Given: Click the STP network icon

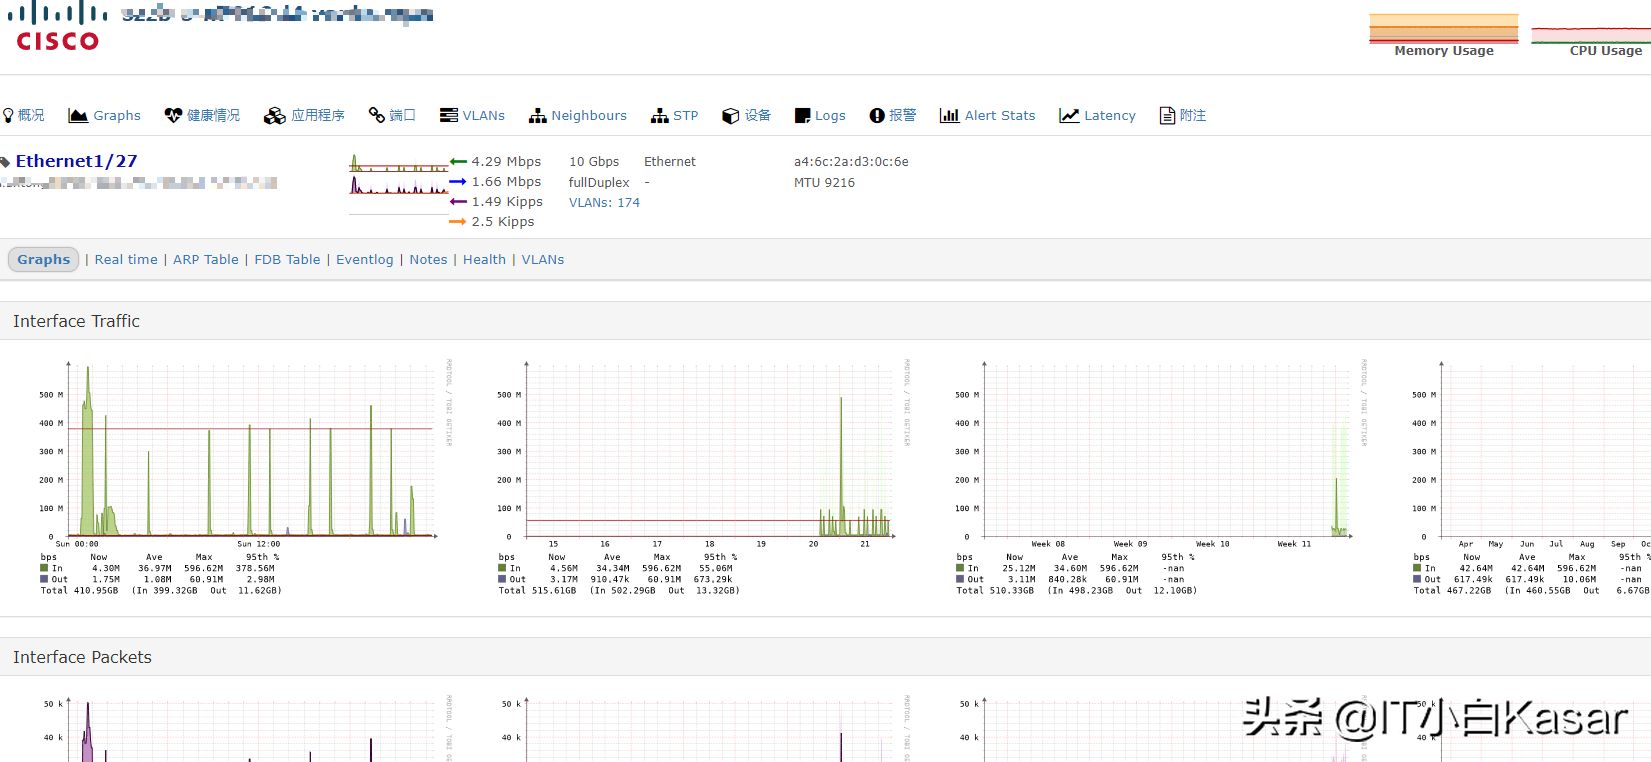Looking at the screenshot, I should pos(660,116).
